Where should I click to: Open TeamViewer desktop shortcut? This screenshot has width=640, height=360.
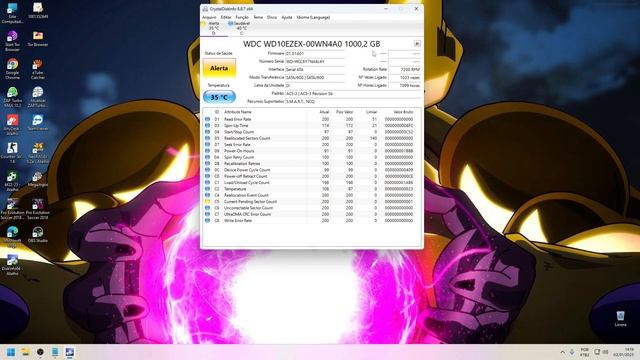(x=38, y=122)
